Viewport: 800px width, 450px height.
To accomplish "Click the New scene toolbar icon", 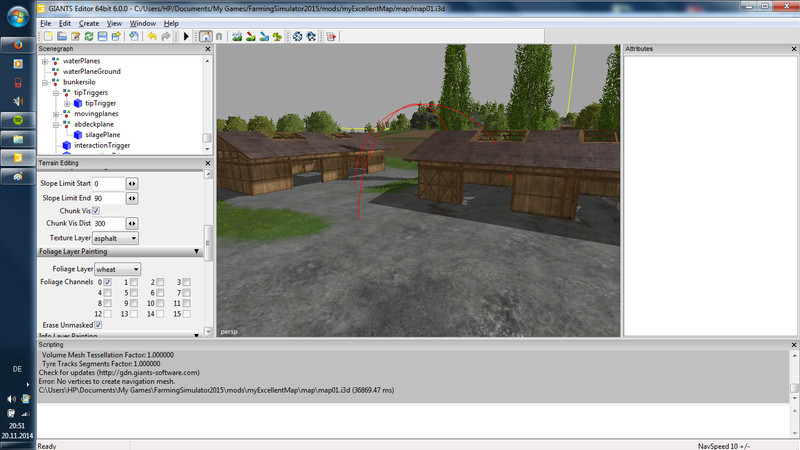I will coord(48,36).
